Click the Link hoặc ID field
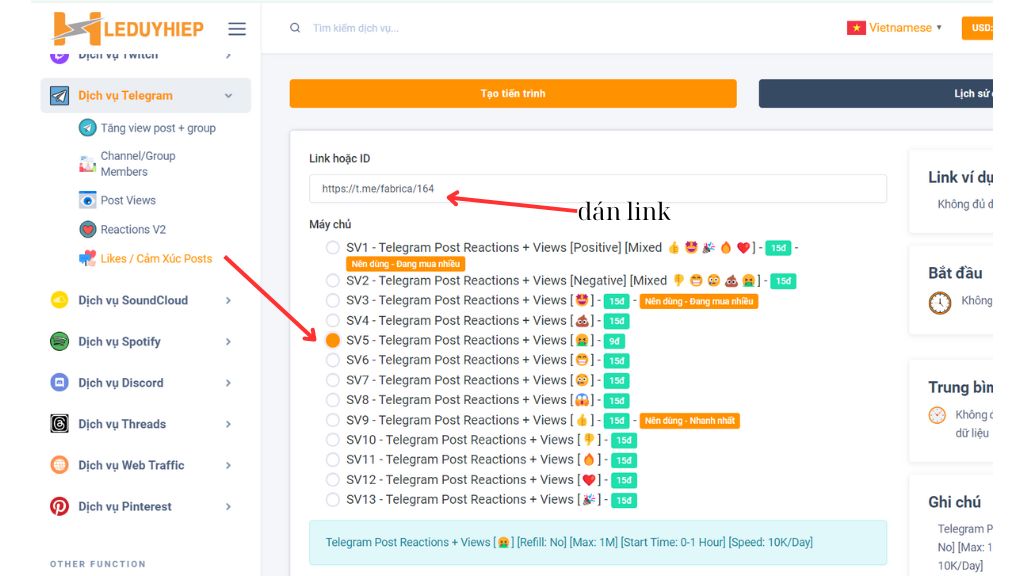Viewport: 1024px width, 576px height. pyautogui.click(x=598, y=189)
